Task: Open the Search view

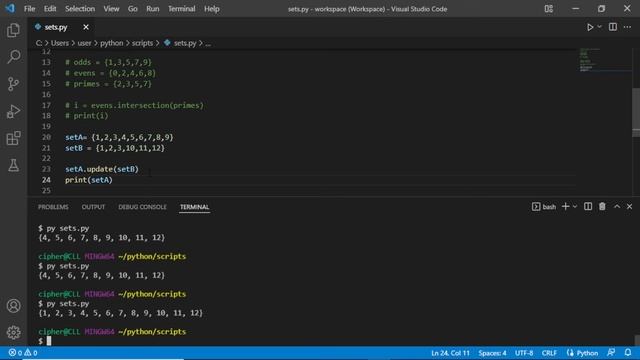Action: point(13,57)
